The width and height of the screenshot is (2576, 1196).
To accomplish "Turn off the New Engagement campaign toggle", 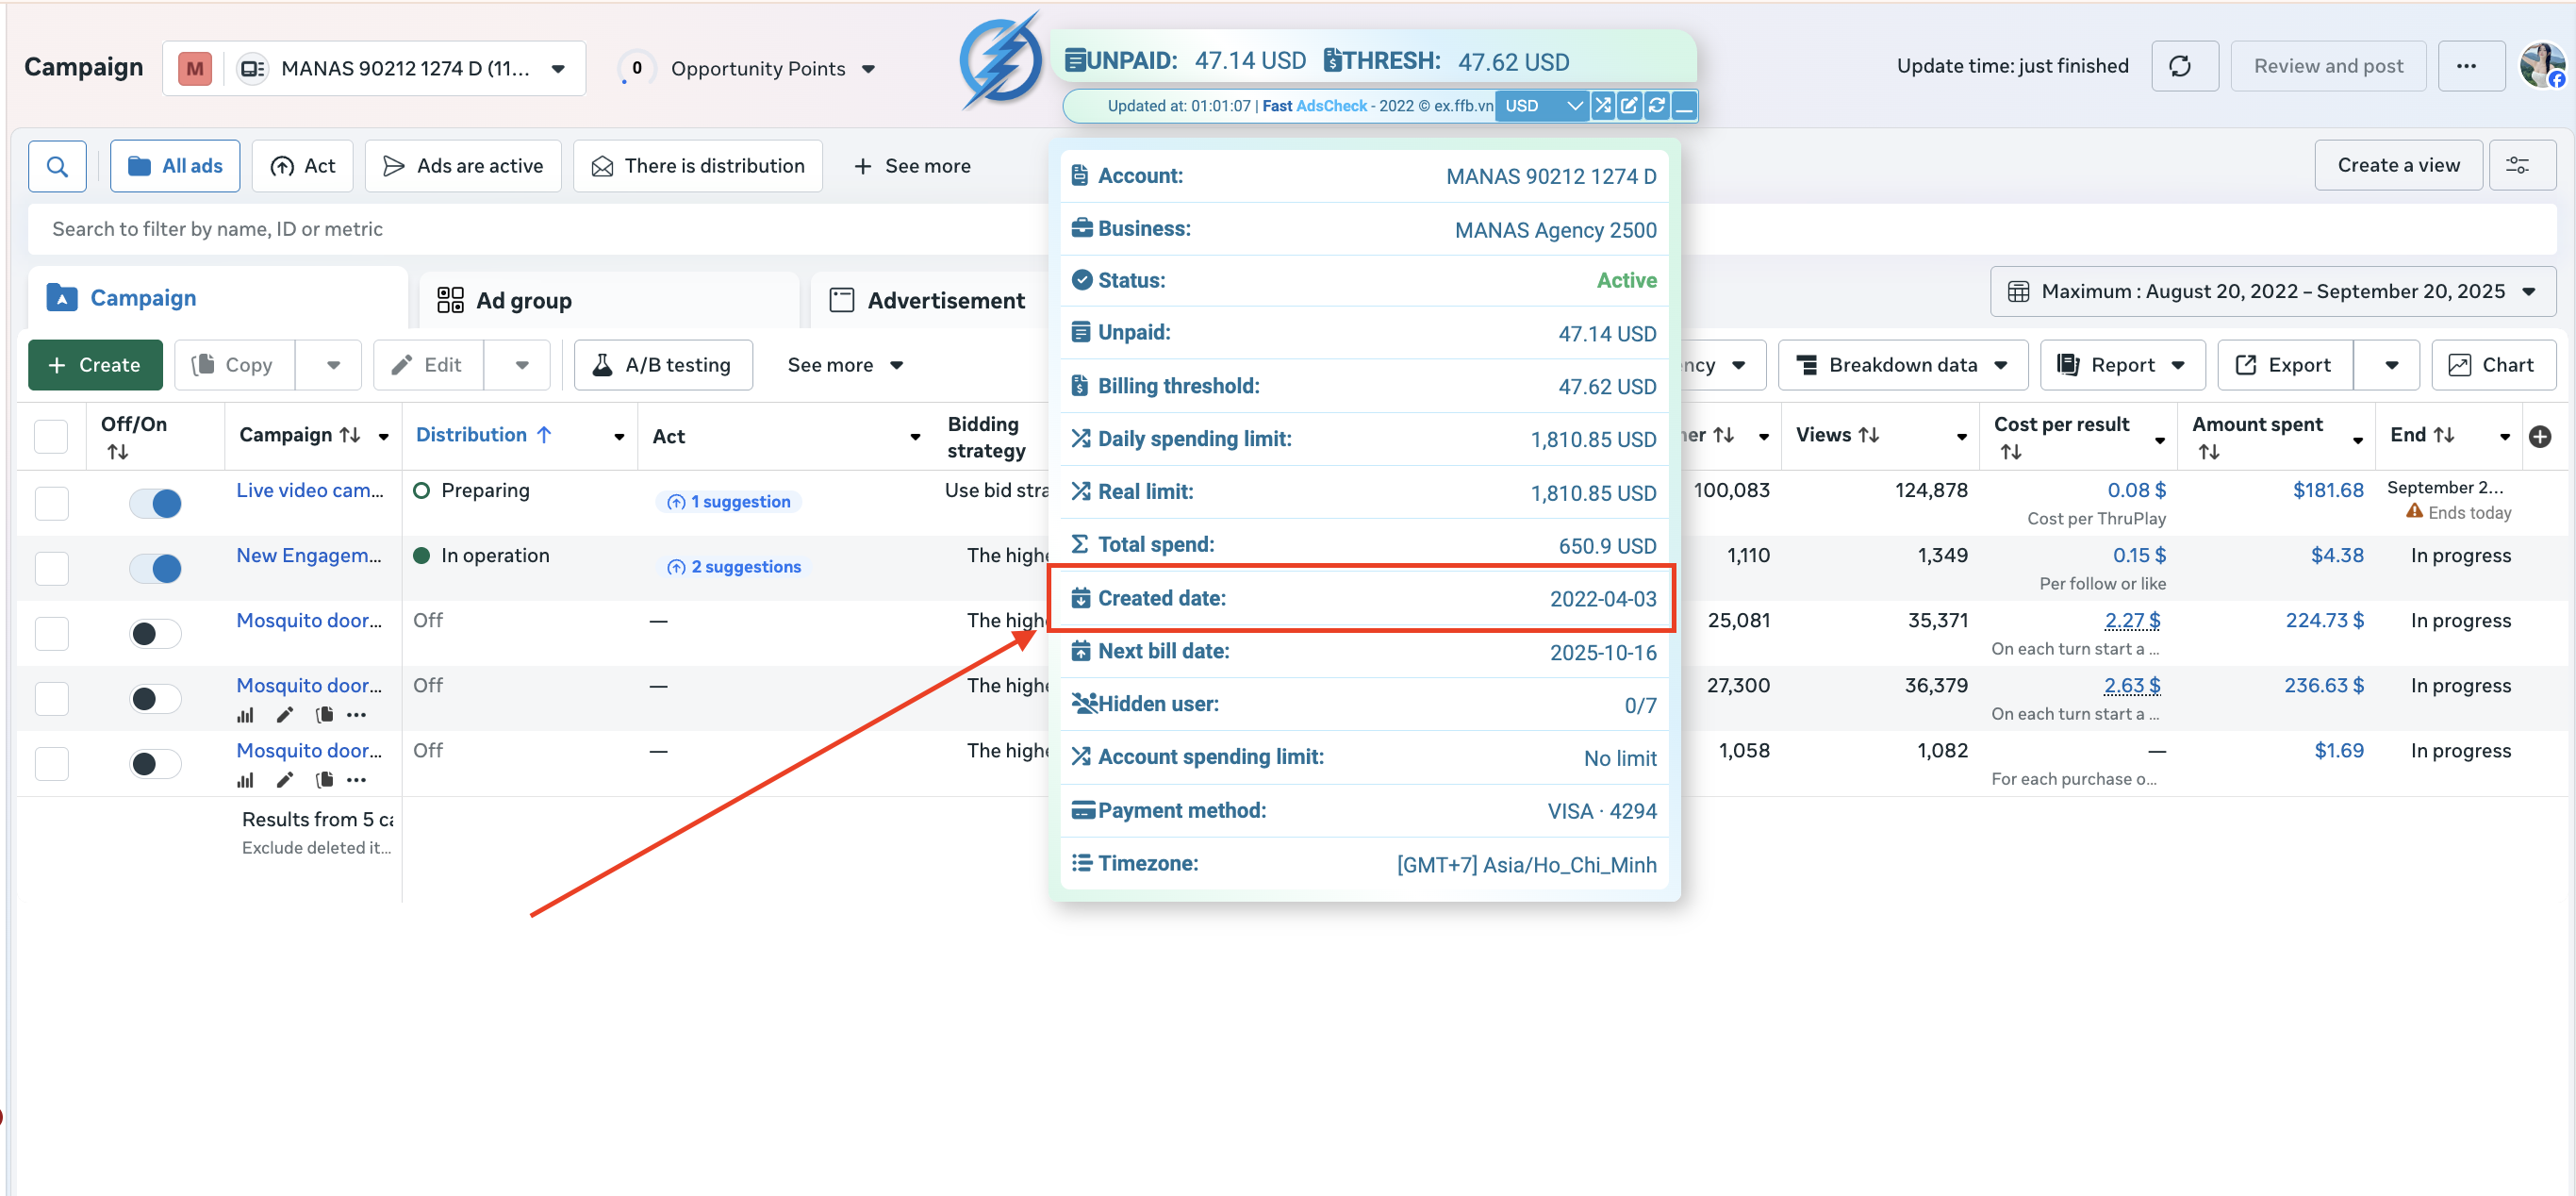I will point(155,568).
